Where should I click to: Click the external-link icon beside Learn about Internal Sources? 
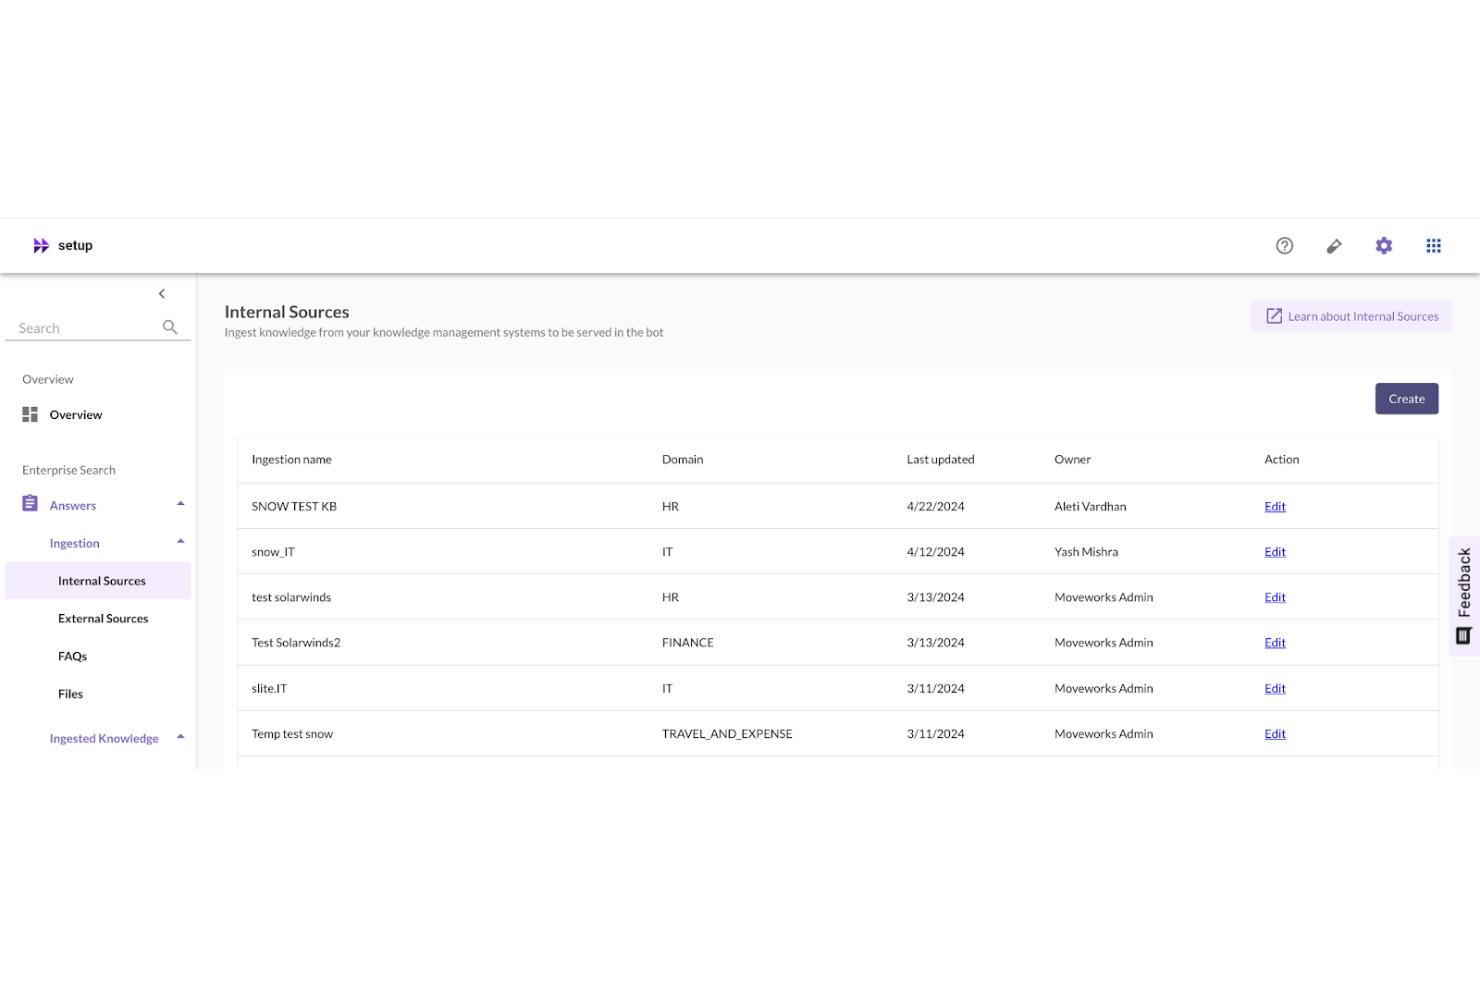[x=1274, y=315]
